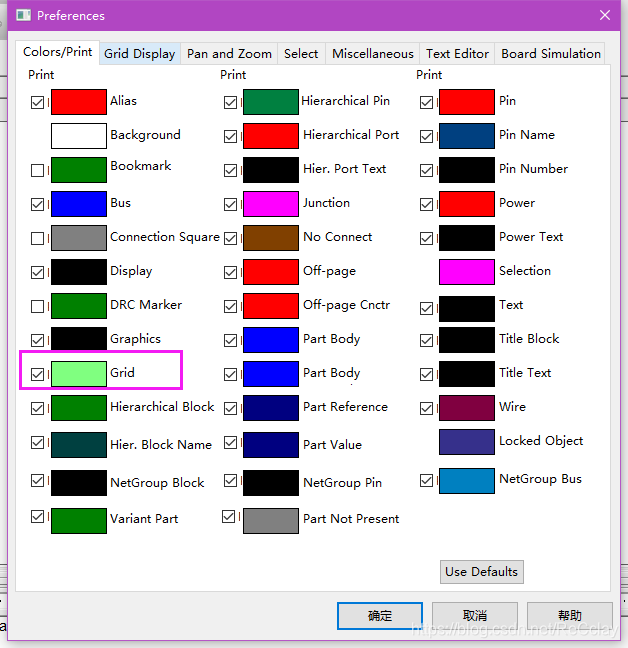Uncheck the Wire print checkbox
Image resolution: width=628 pixels, height=648 pixels.
pyautogui.click(x=426, y=408)
